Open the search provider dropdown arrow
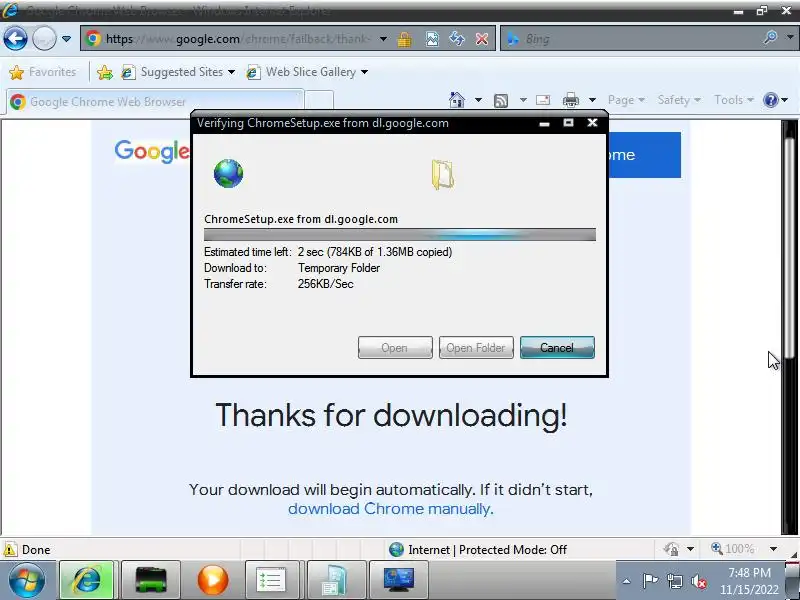This screenshot has height=600, width=800. pyautogui.click(x=790, y=37)
